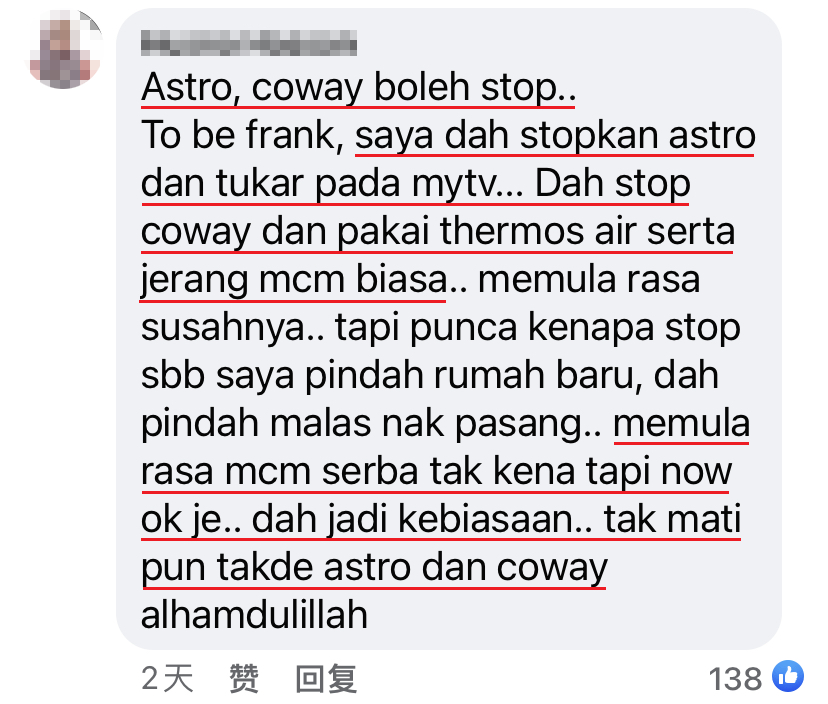
Task: Click the text 'dan tukar pada mytv...'
Action: pyautogui.click(x=332, y=184)
